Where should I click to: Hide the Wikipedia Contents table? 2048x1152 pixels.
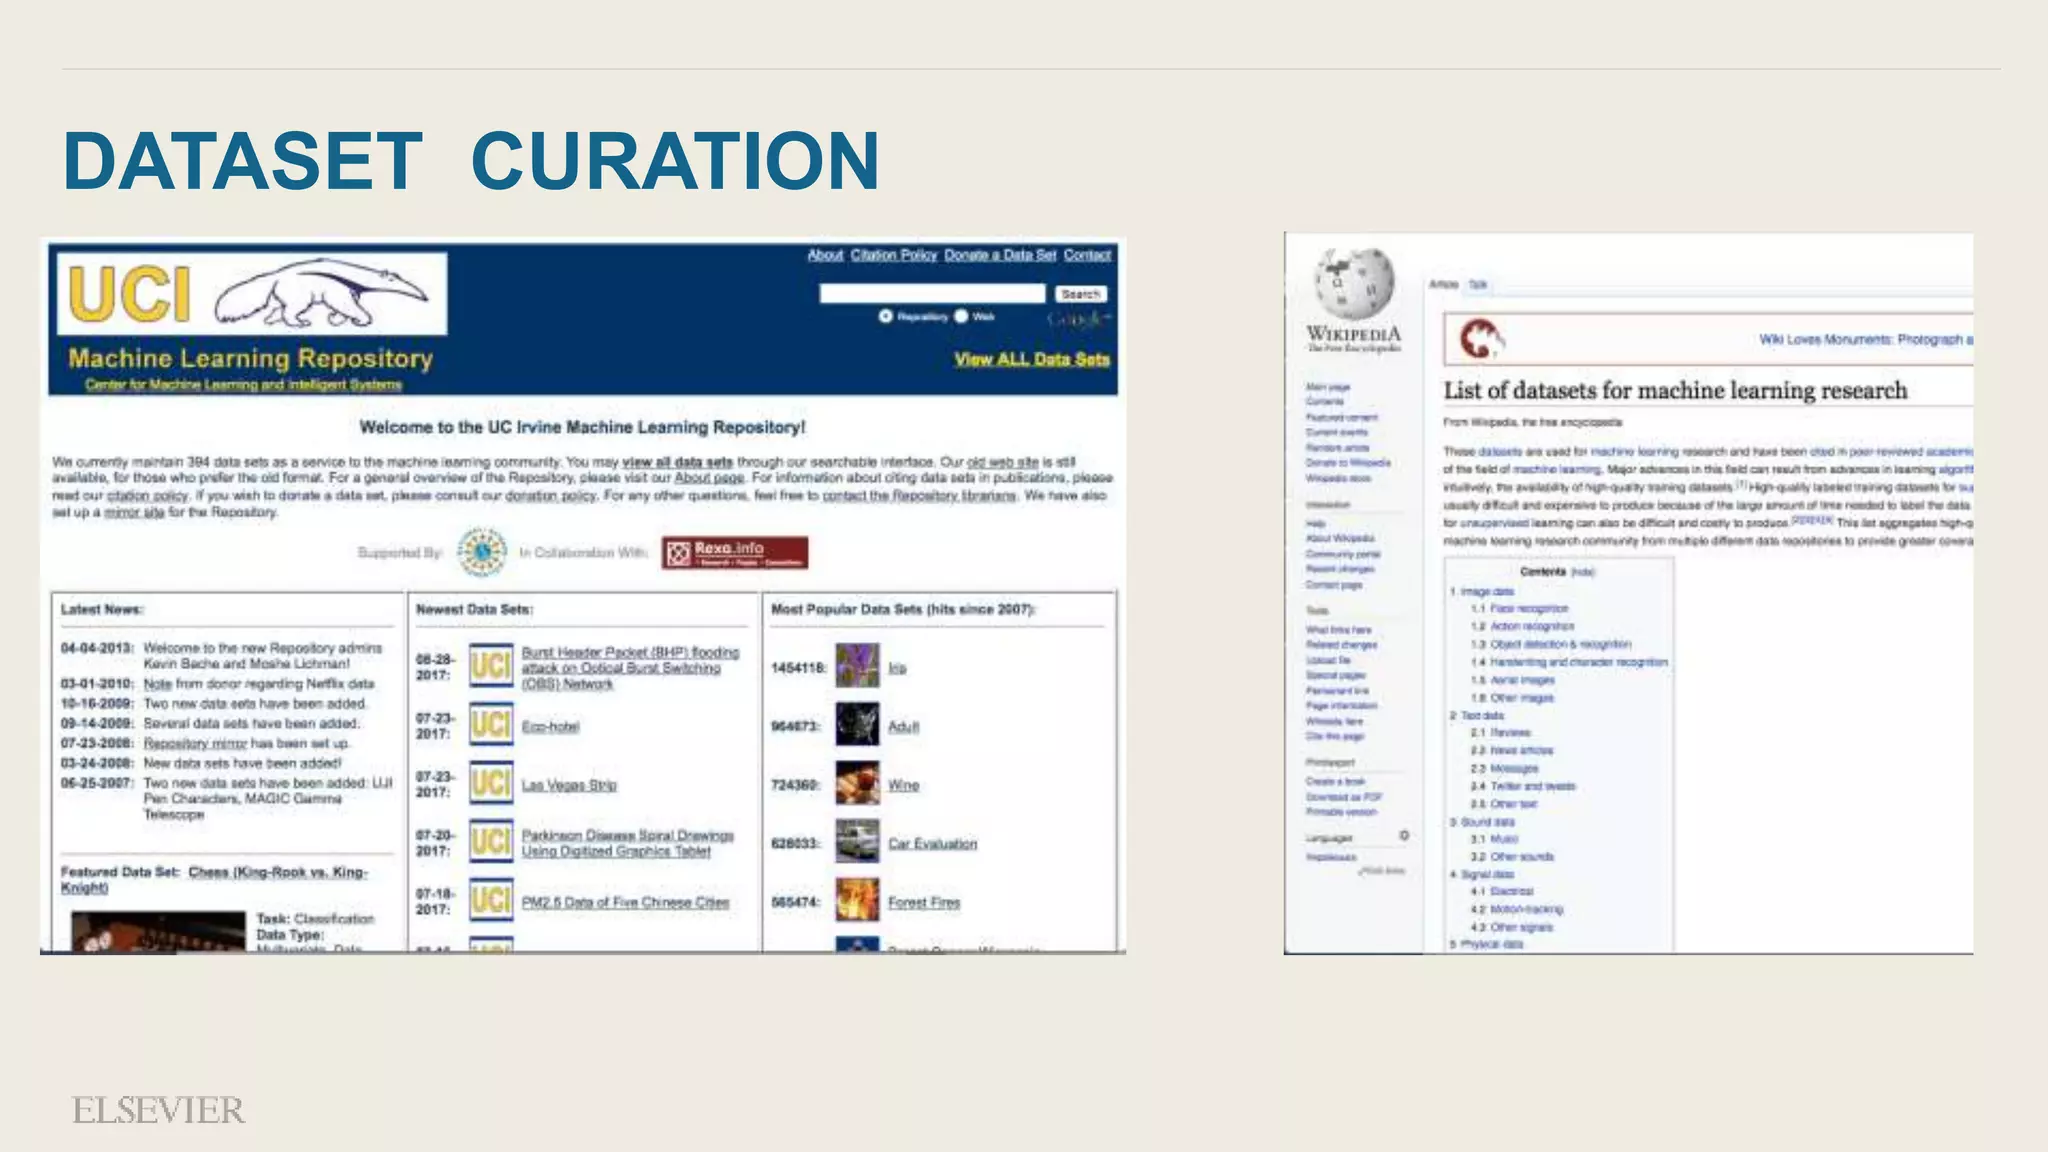click(x=1582, y=572)
